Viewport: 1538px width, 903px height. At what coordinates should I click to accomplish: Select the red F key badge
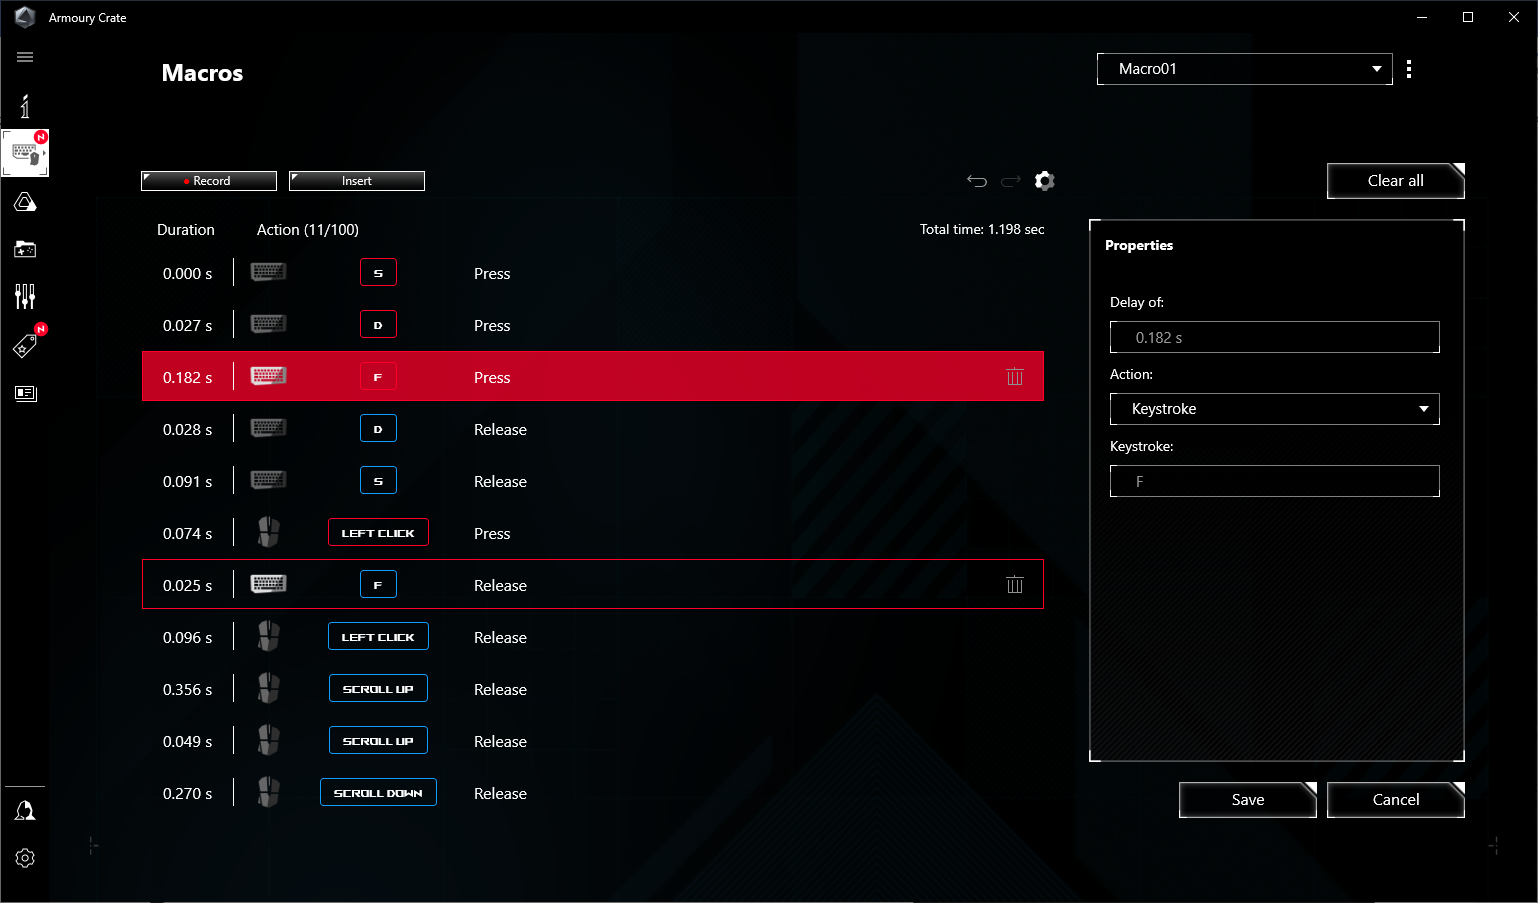tap(378, 376)
